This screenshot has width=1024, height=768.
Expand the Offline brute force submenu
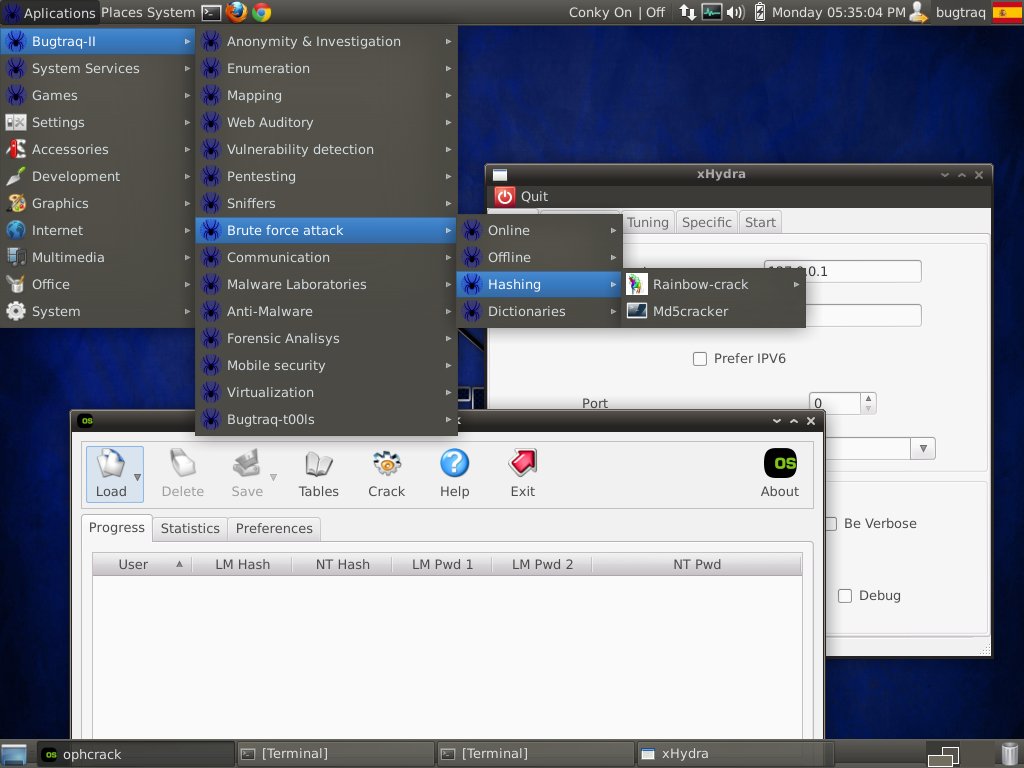pos(539,257)
